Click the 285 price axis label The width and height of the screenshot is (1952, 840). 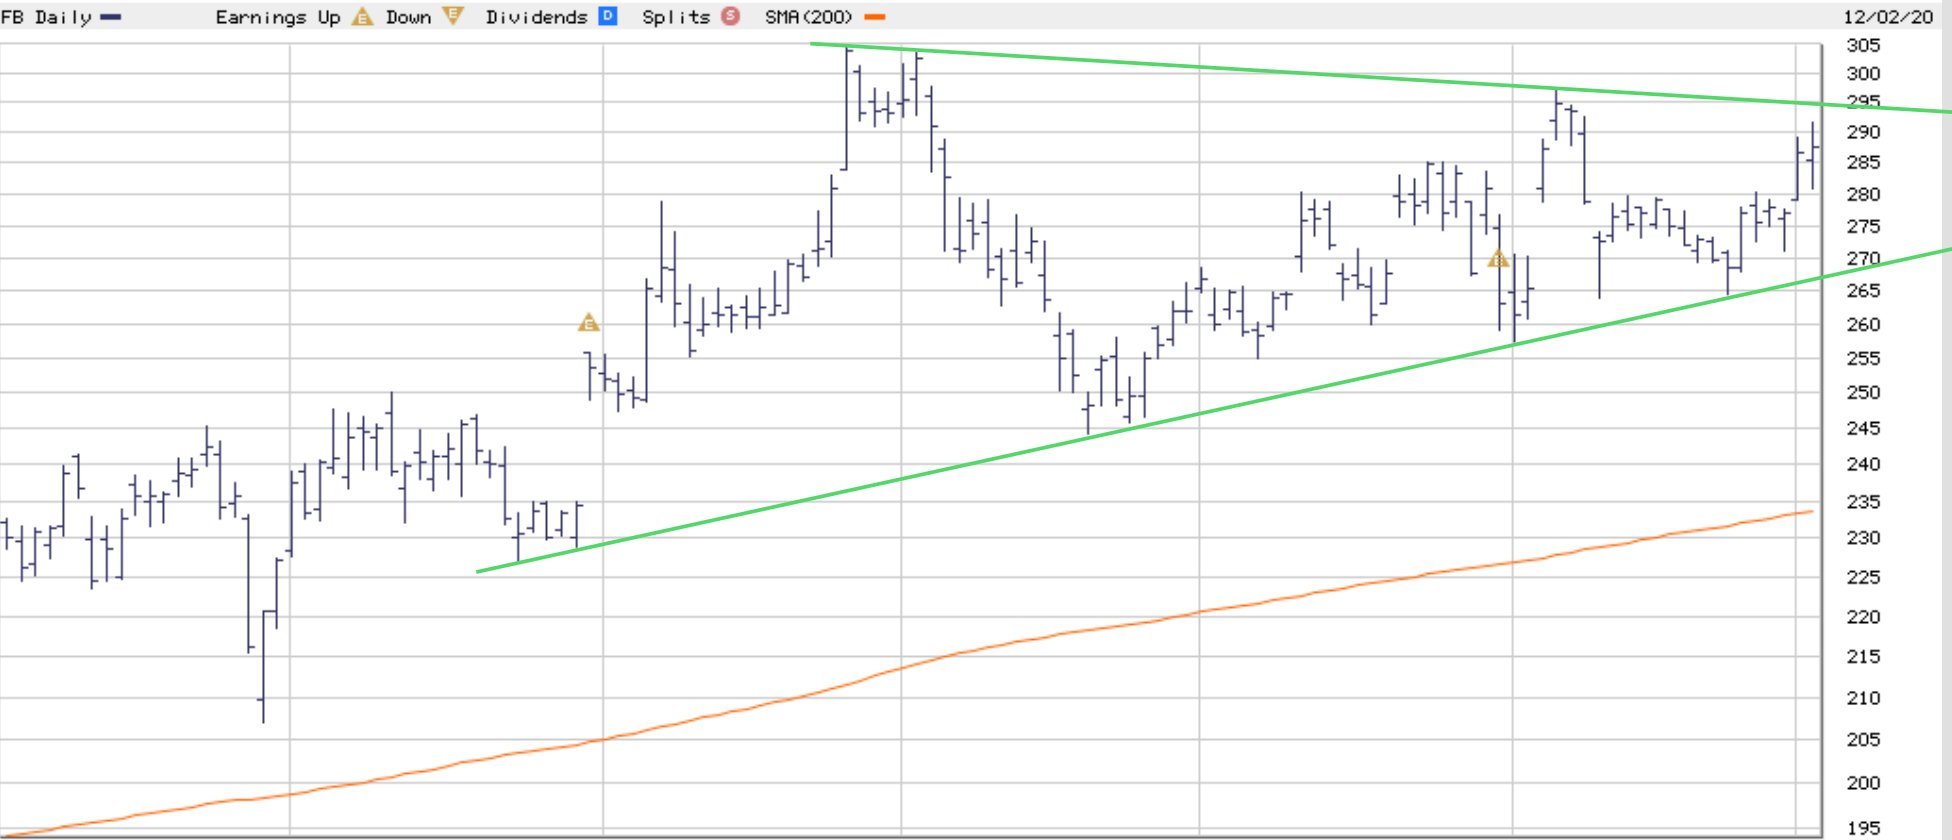pos(1863,162)
